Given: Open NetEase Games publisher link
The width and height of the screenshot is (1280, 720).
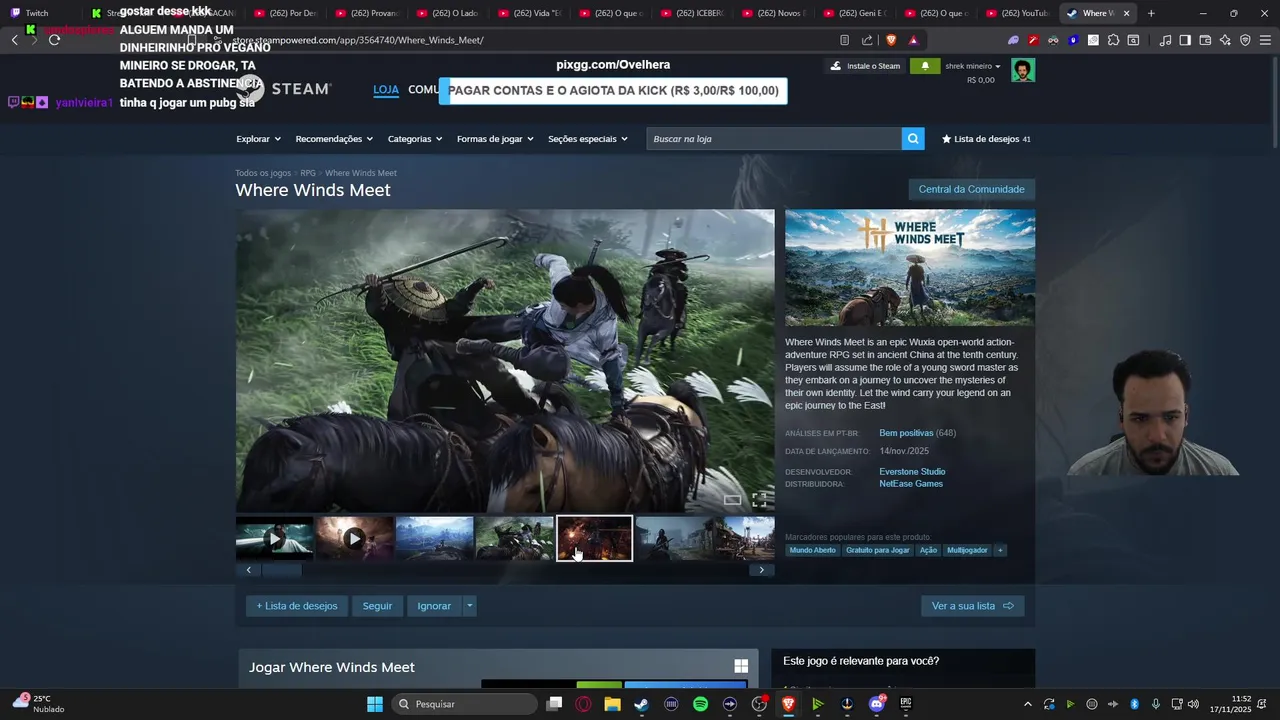Looking at the screenshot, I should pyautogui.click(x=911, y=484).
